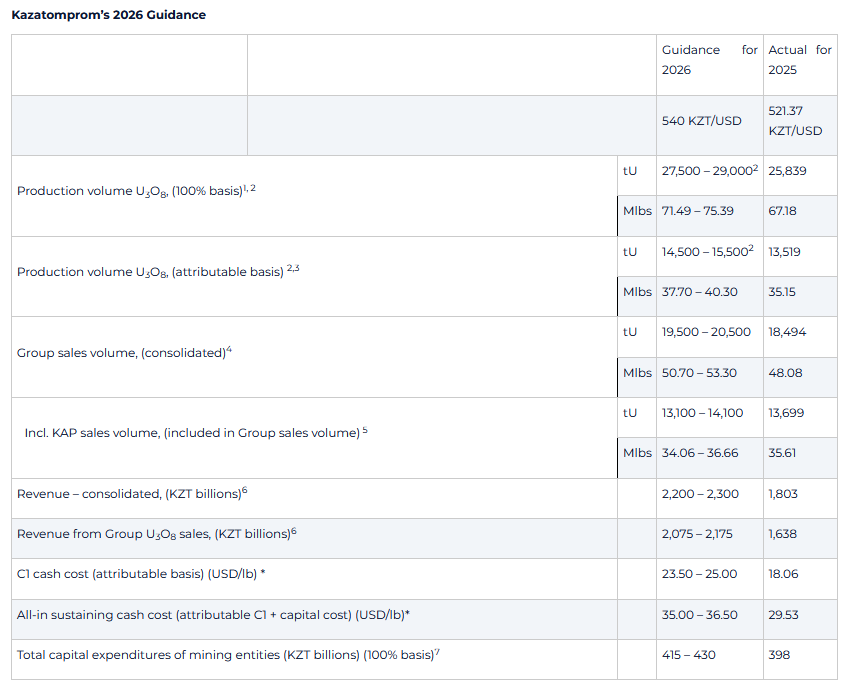Select the value 398

click(x=779, y=655)
